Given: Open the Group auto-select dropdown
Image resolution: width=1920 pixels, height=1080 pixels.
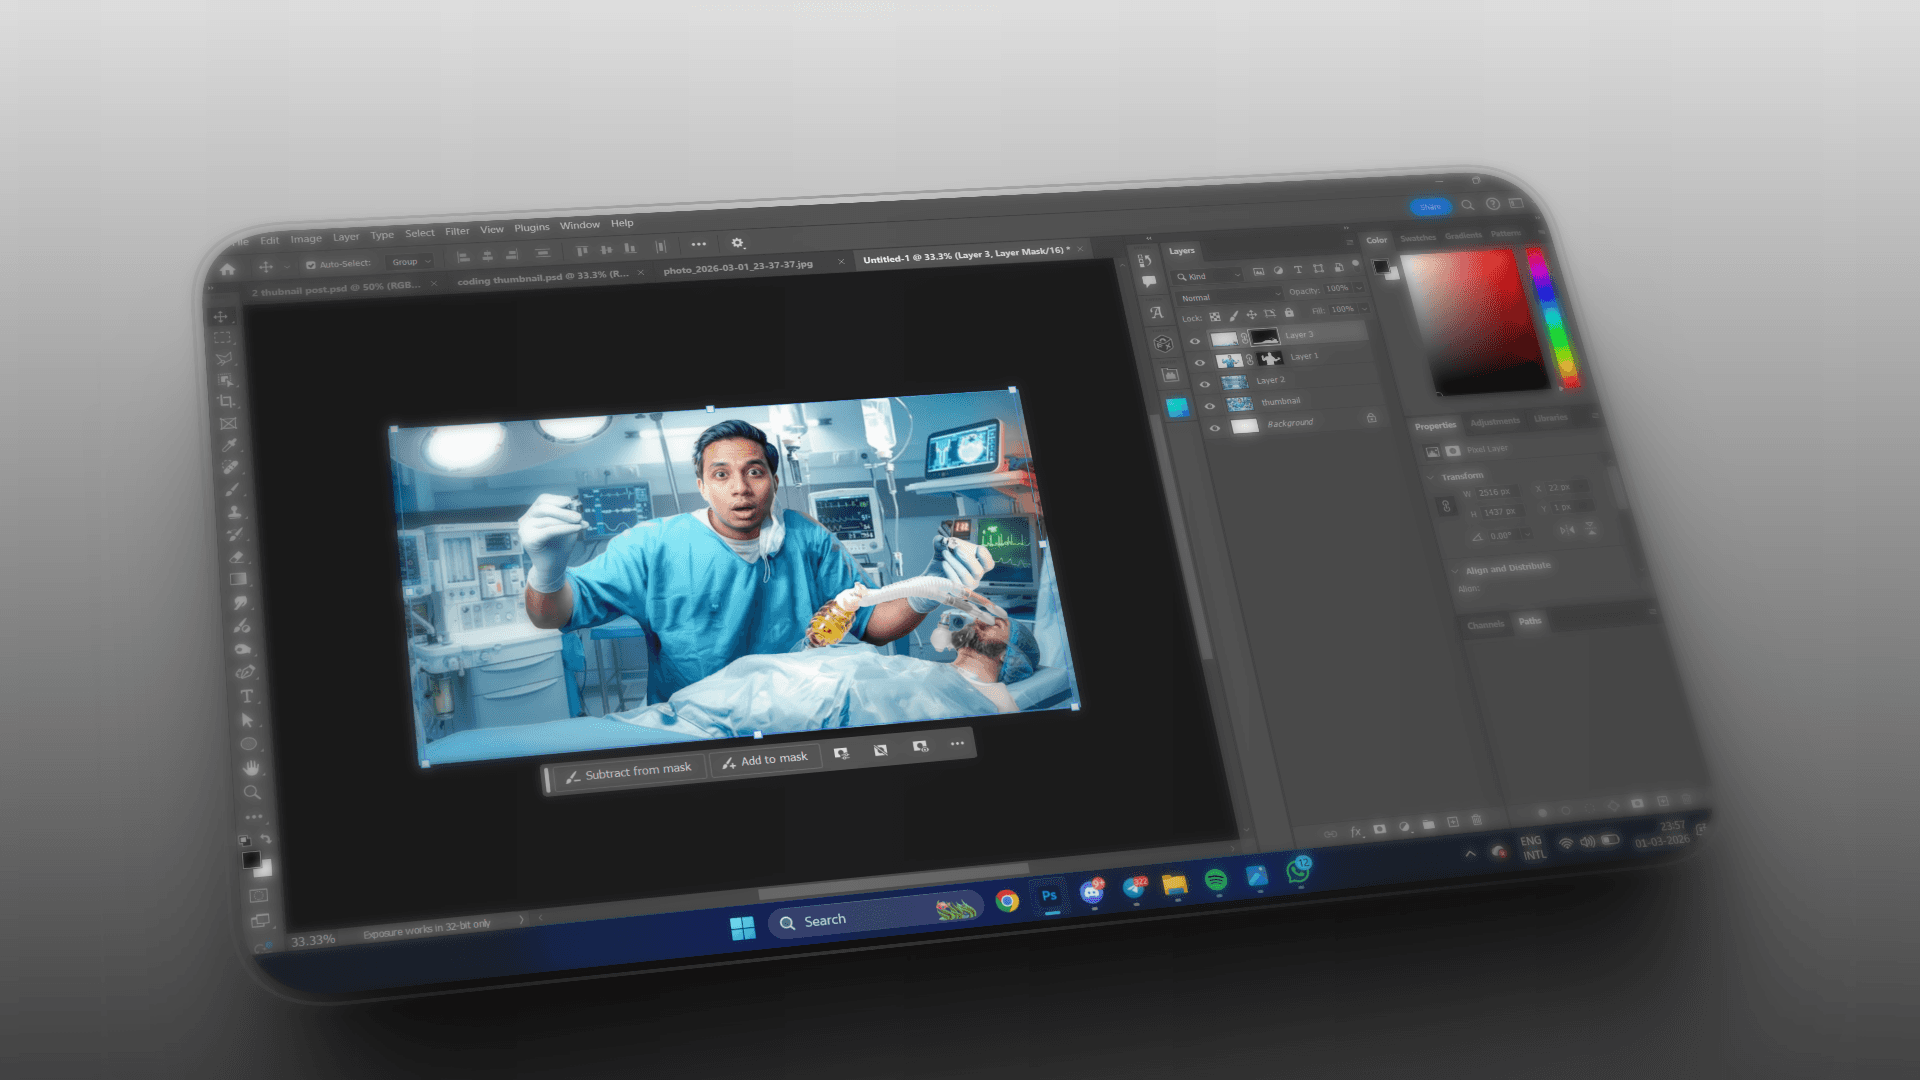Looking at the screenshot, I should click(410, 262).
